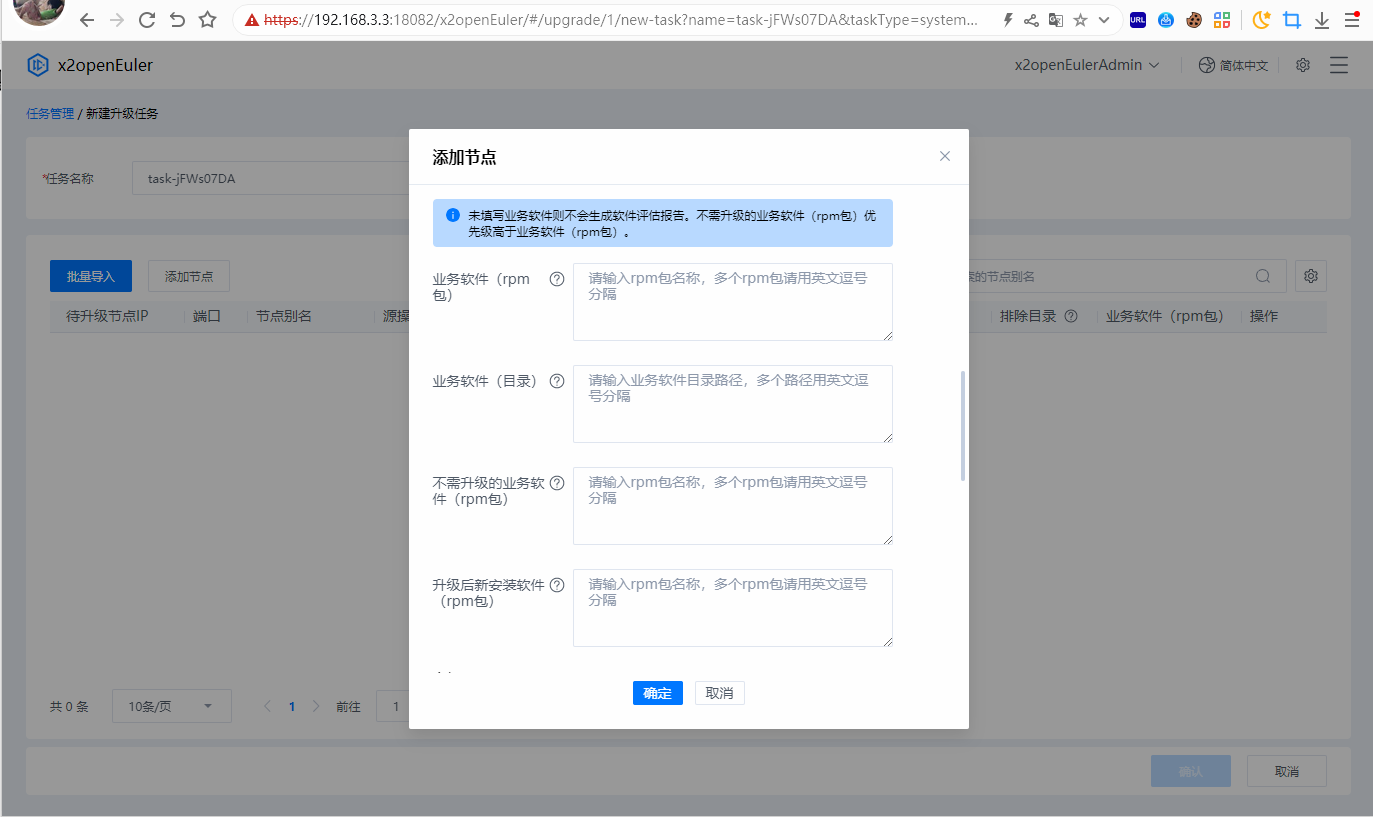1373x817 pixels.
Task: Open the 10条/页 page size dropdown
Action: pyautogui.click(x=172, y=706)
